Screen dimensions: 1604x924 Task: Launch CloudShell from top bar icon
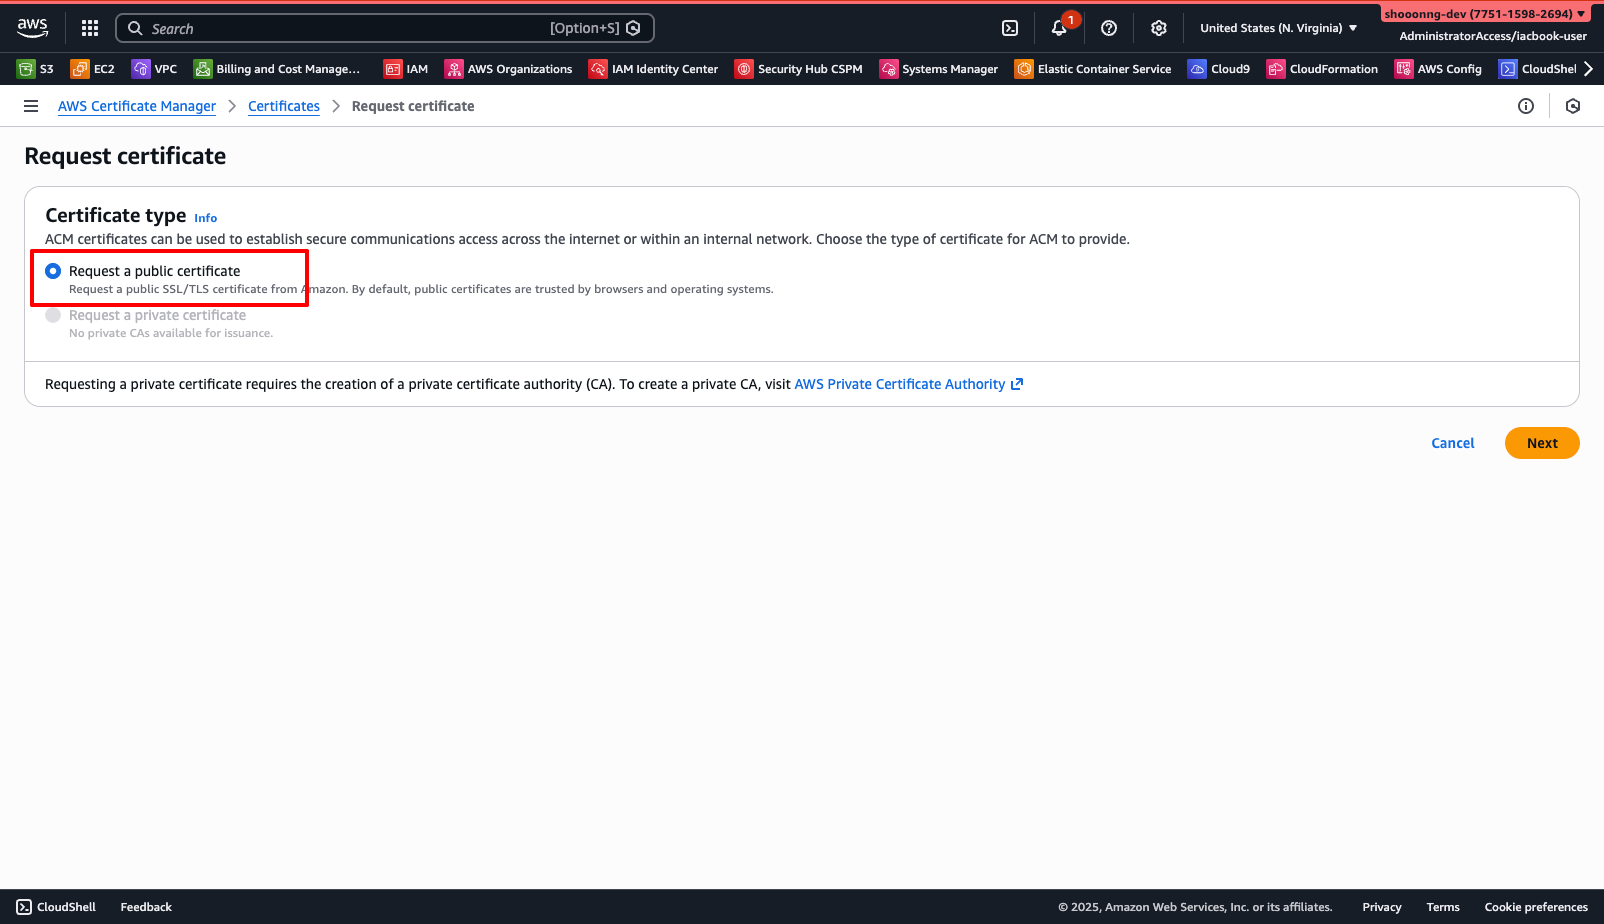click(x=1010, y=28)
